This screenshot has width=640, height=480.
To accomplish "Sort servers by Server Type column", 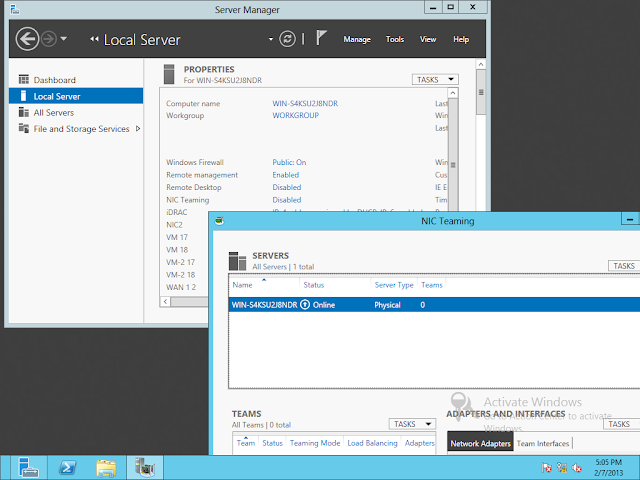I will point(394,285).
